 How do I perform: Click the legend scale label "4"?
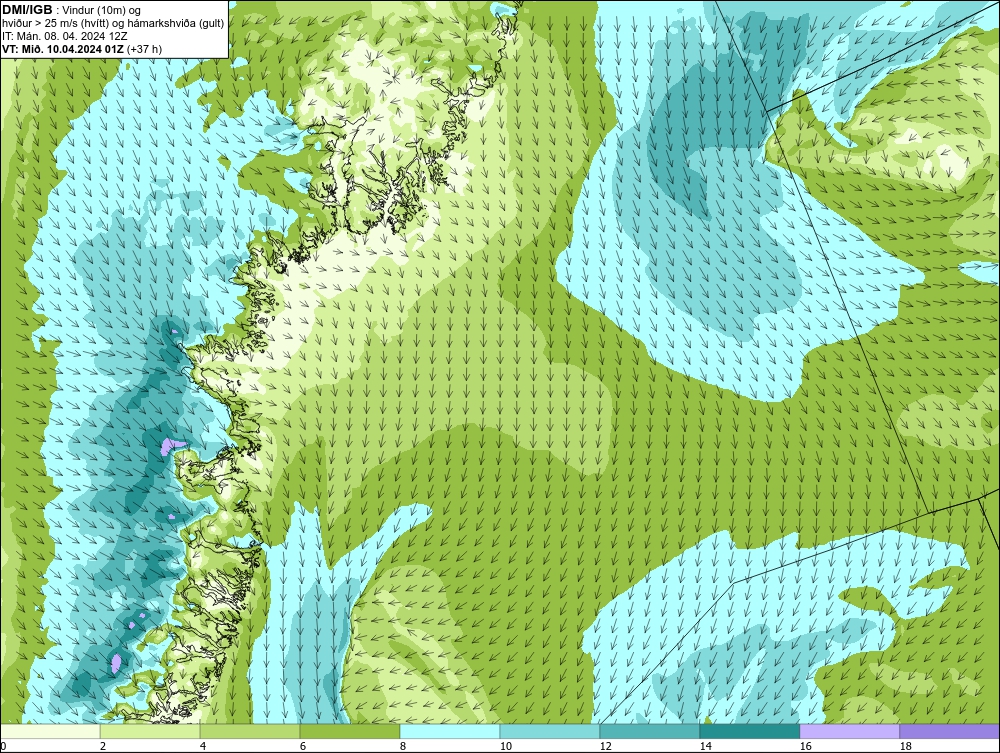pos(203,746)
